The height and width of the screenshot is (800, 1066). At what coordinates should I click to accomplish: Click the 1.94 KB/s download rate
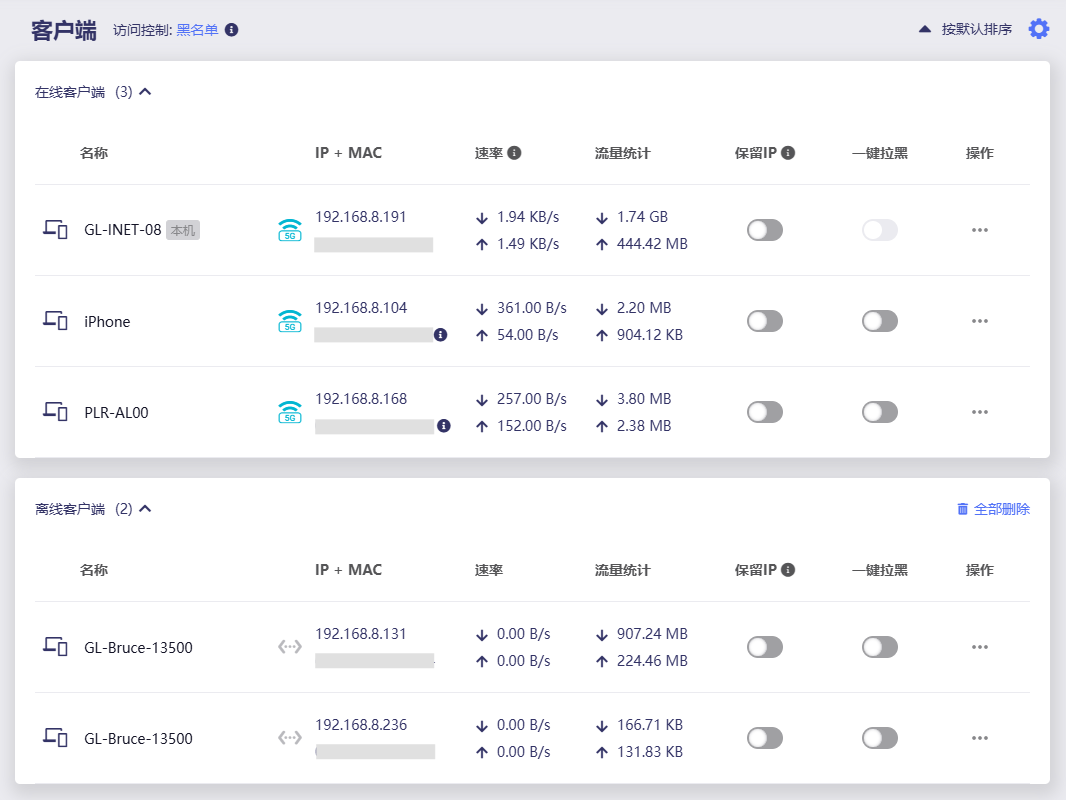tap(528, 217)
